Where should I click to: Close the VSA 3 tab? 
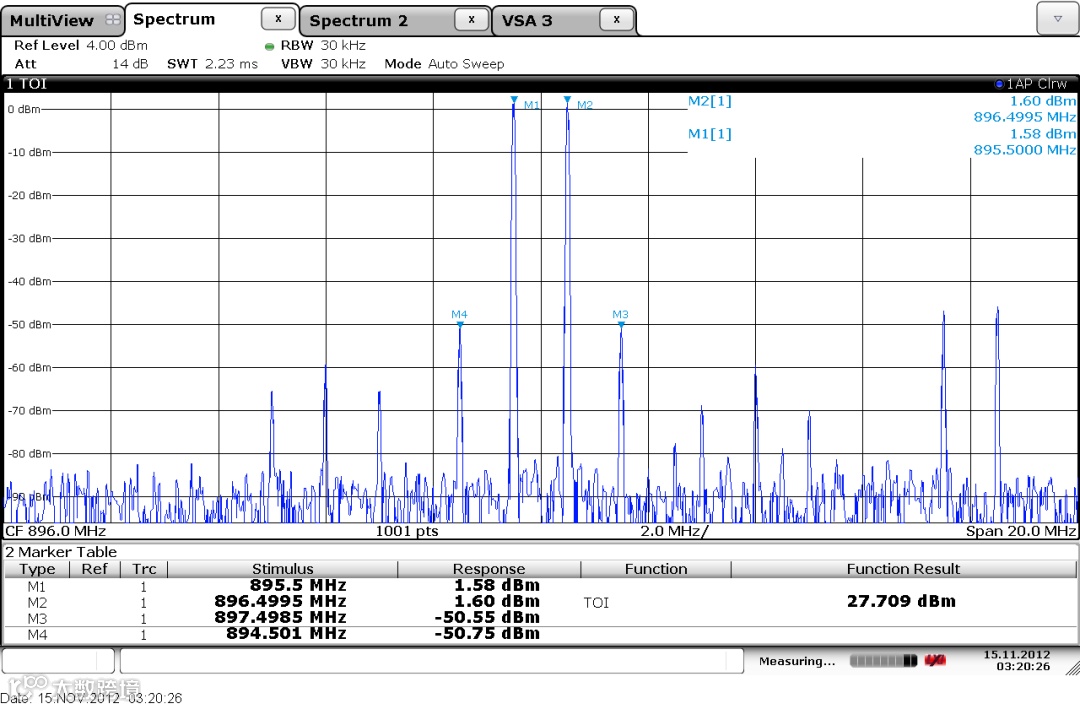pyautogui.click(x=616, y=20)
